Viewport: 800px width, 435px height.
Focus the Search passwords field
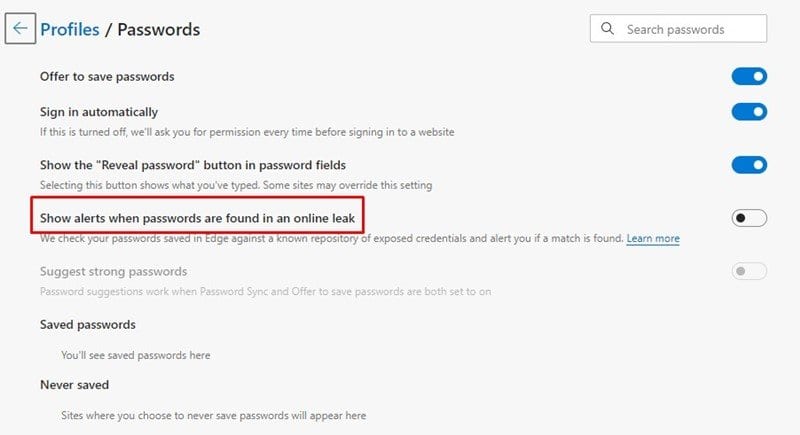[x=678, y=29]
